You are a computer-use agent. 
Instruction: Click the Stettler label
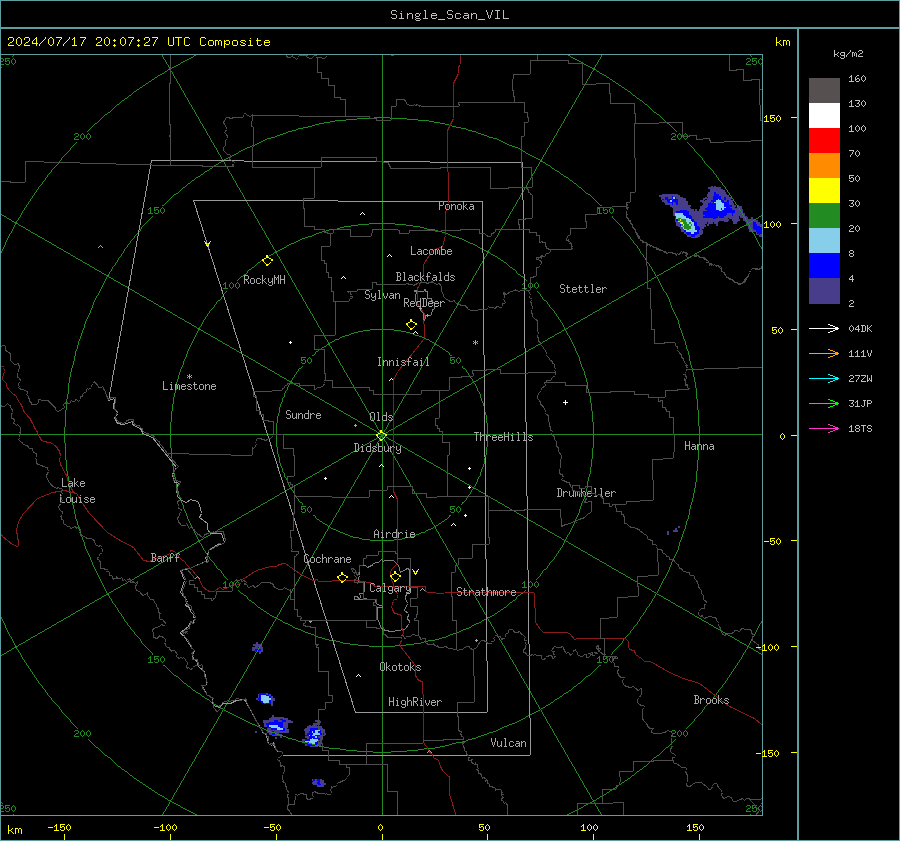click(583, 289)
